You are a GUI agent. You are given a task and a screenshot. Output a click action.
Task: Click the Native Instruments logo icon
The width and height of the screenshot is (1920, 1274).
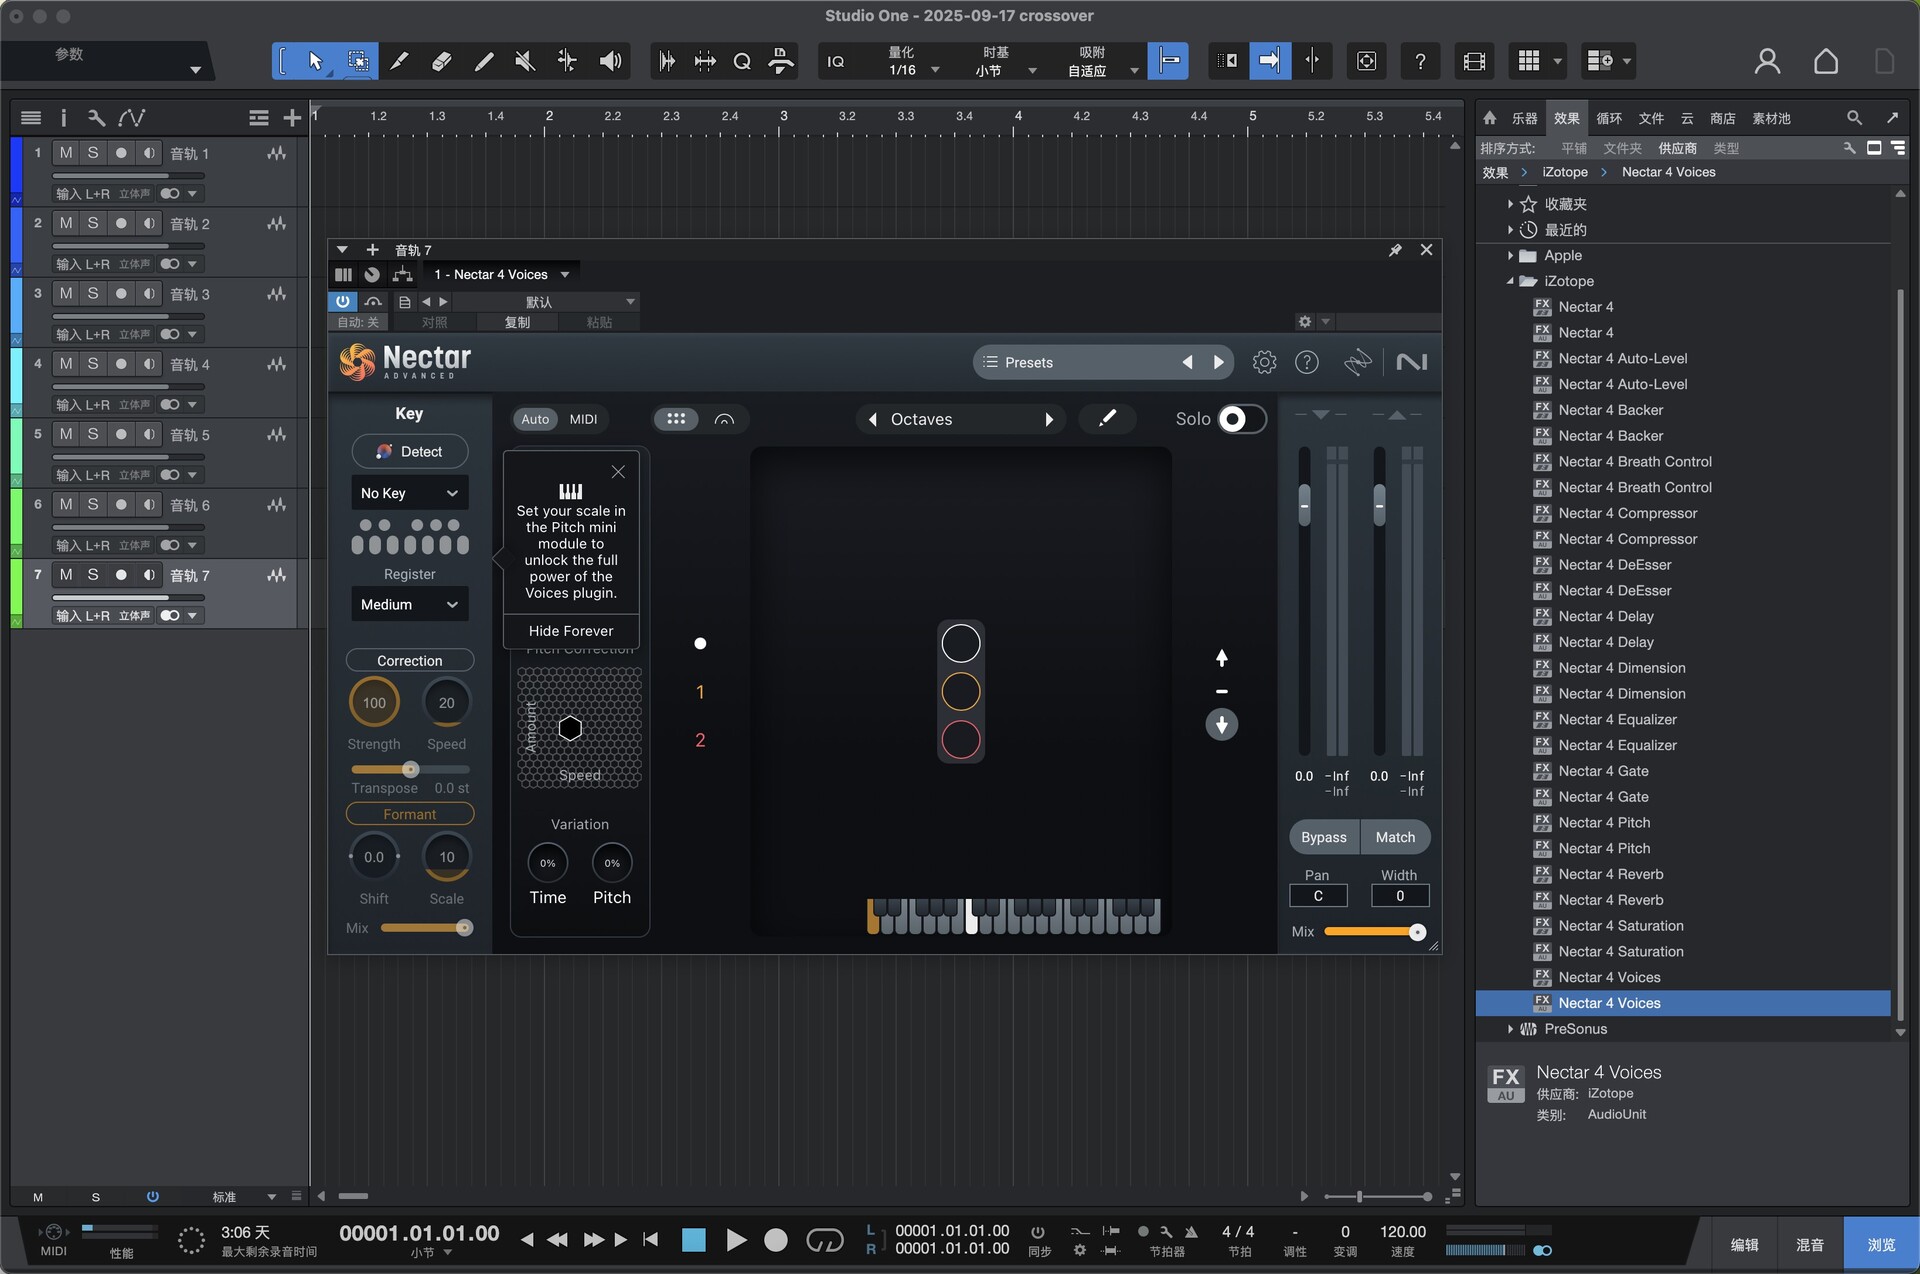(1411, 362)
